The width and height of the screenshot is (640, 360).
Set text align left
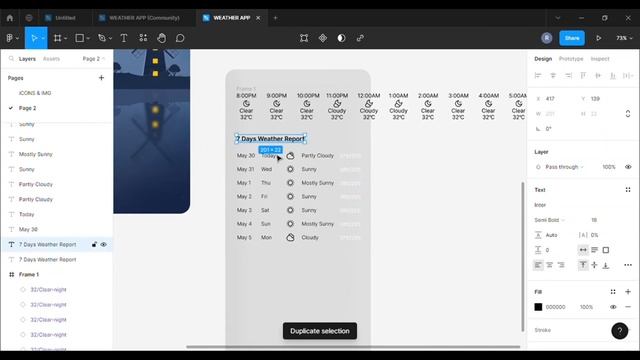coord(538,265)
